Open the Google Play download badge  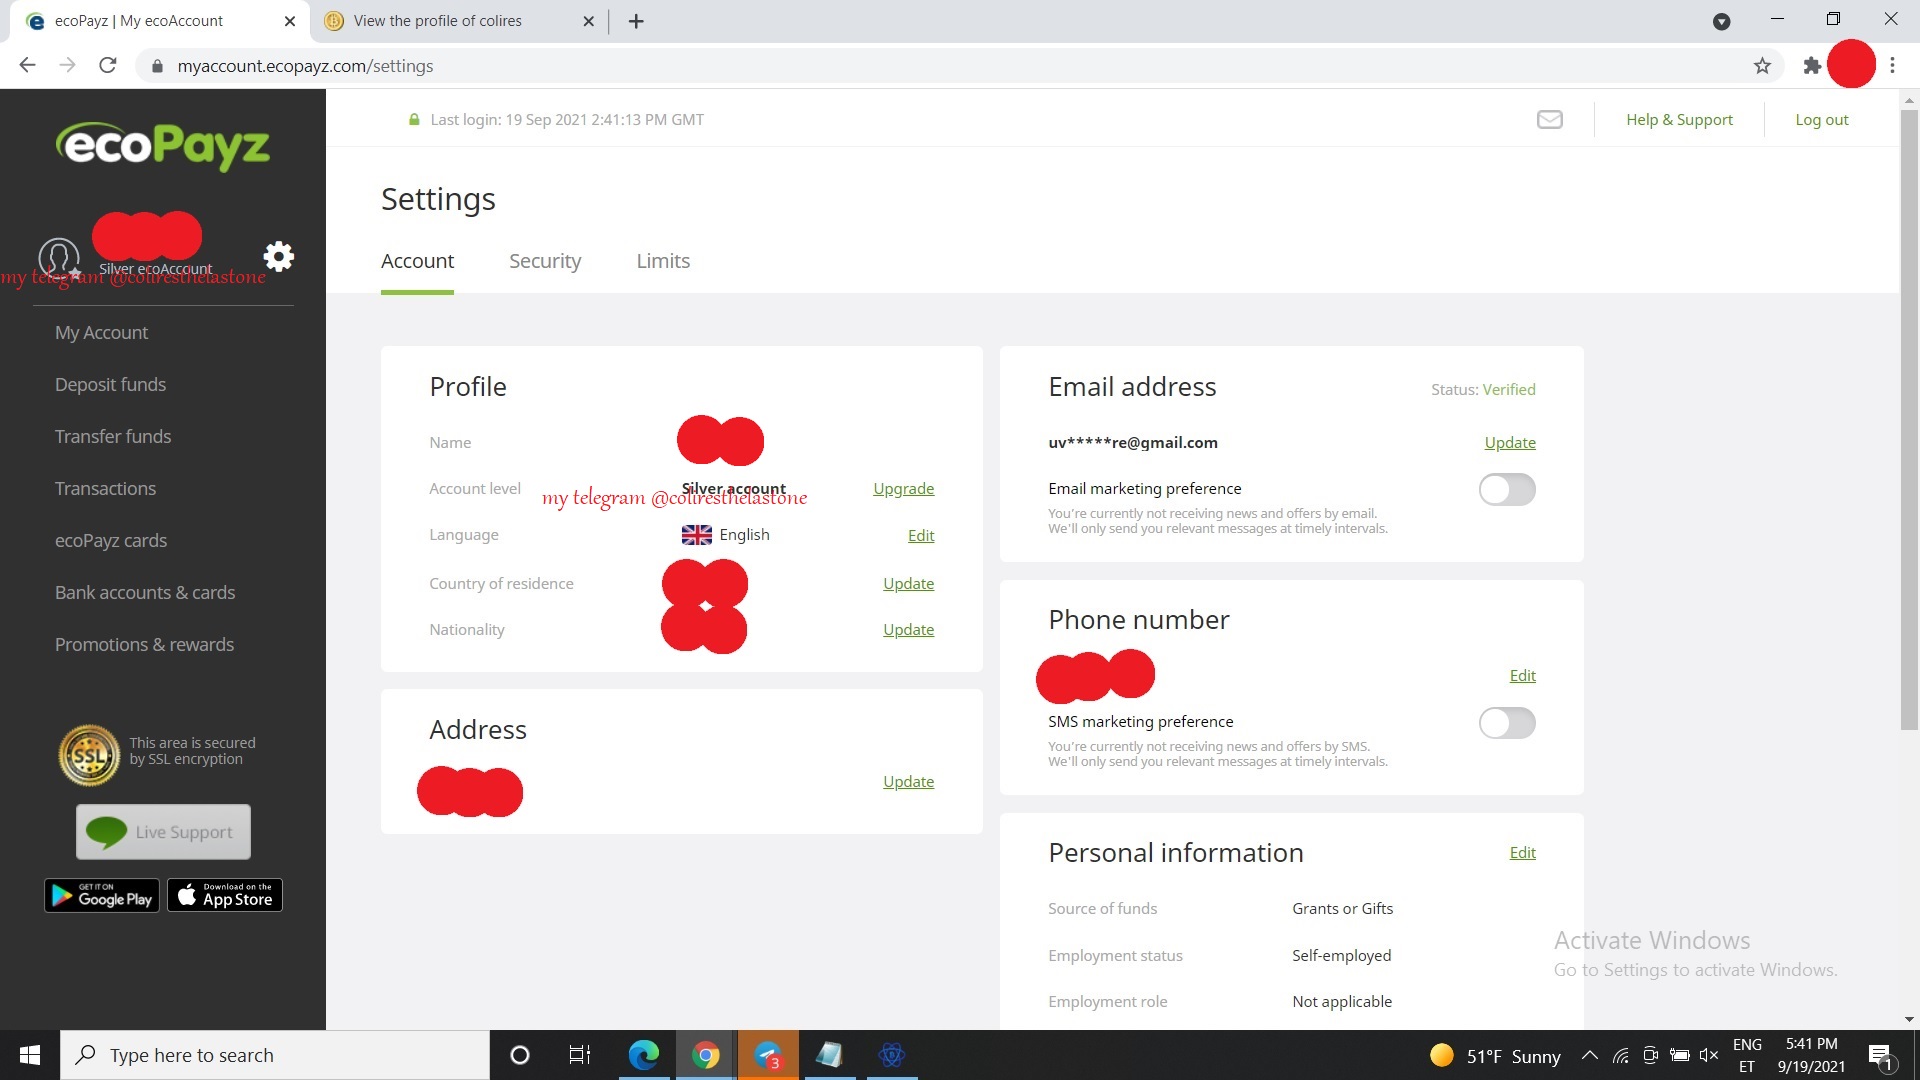point(102,895)
